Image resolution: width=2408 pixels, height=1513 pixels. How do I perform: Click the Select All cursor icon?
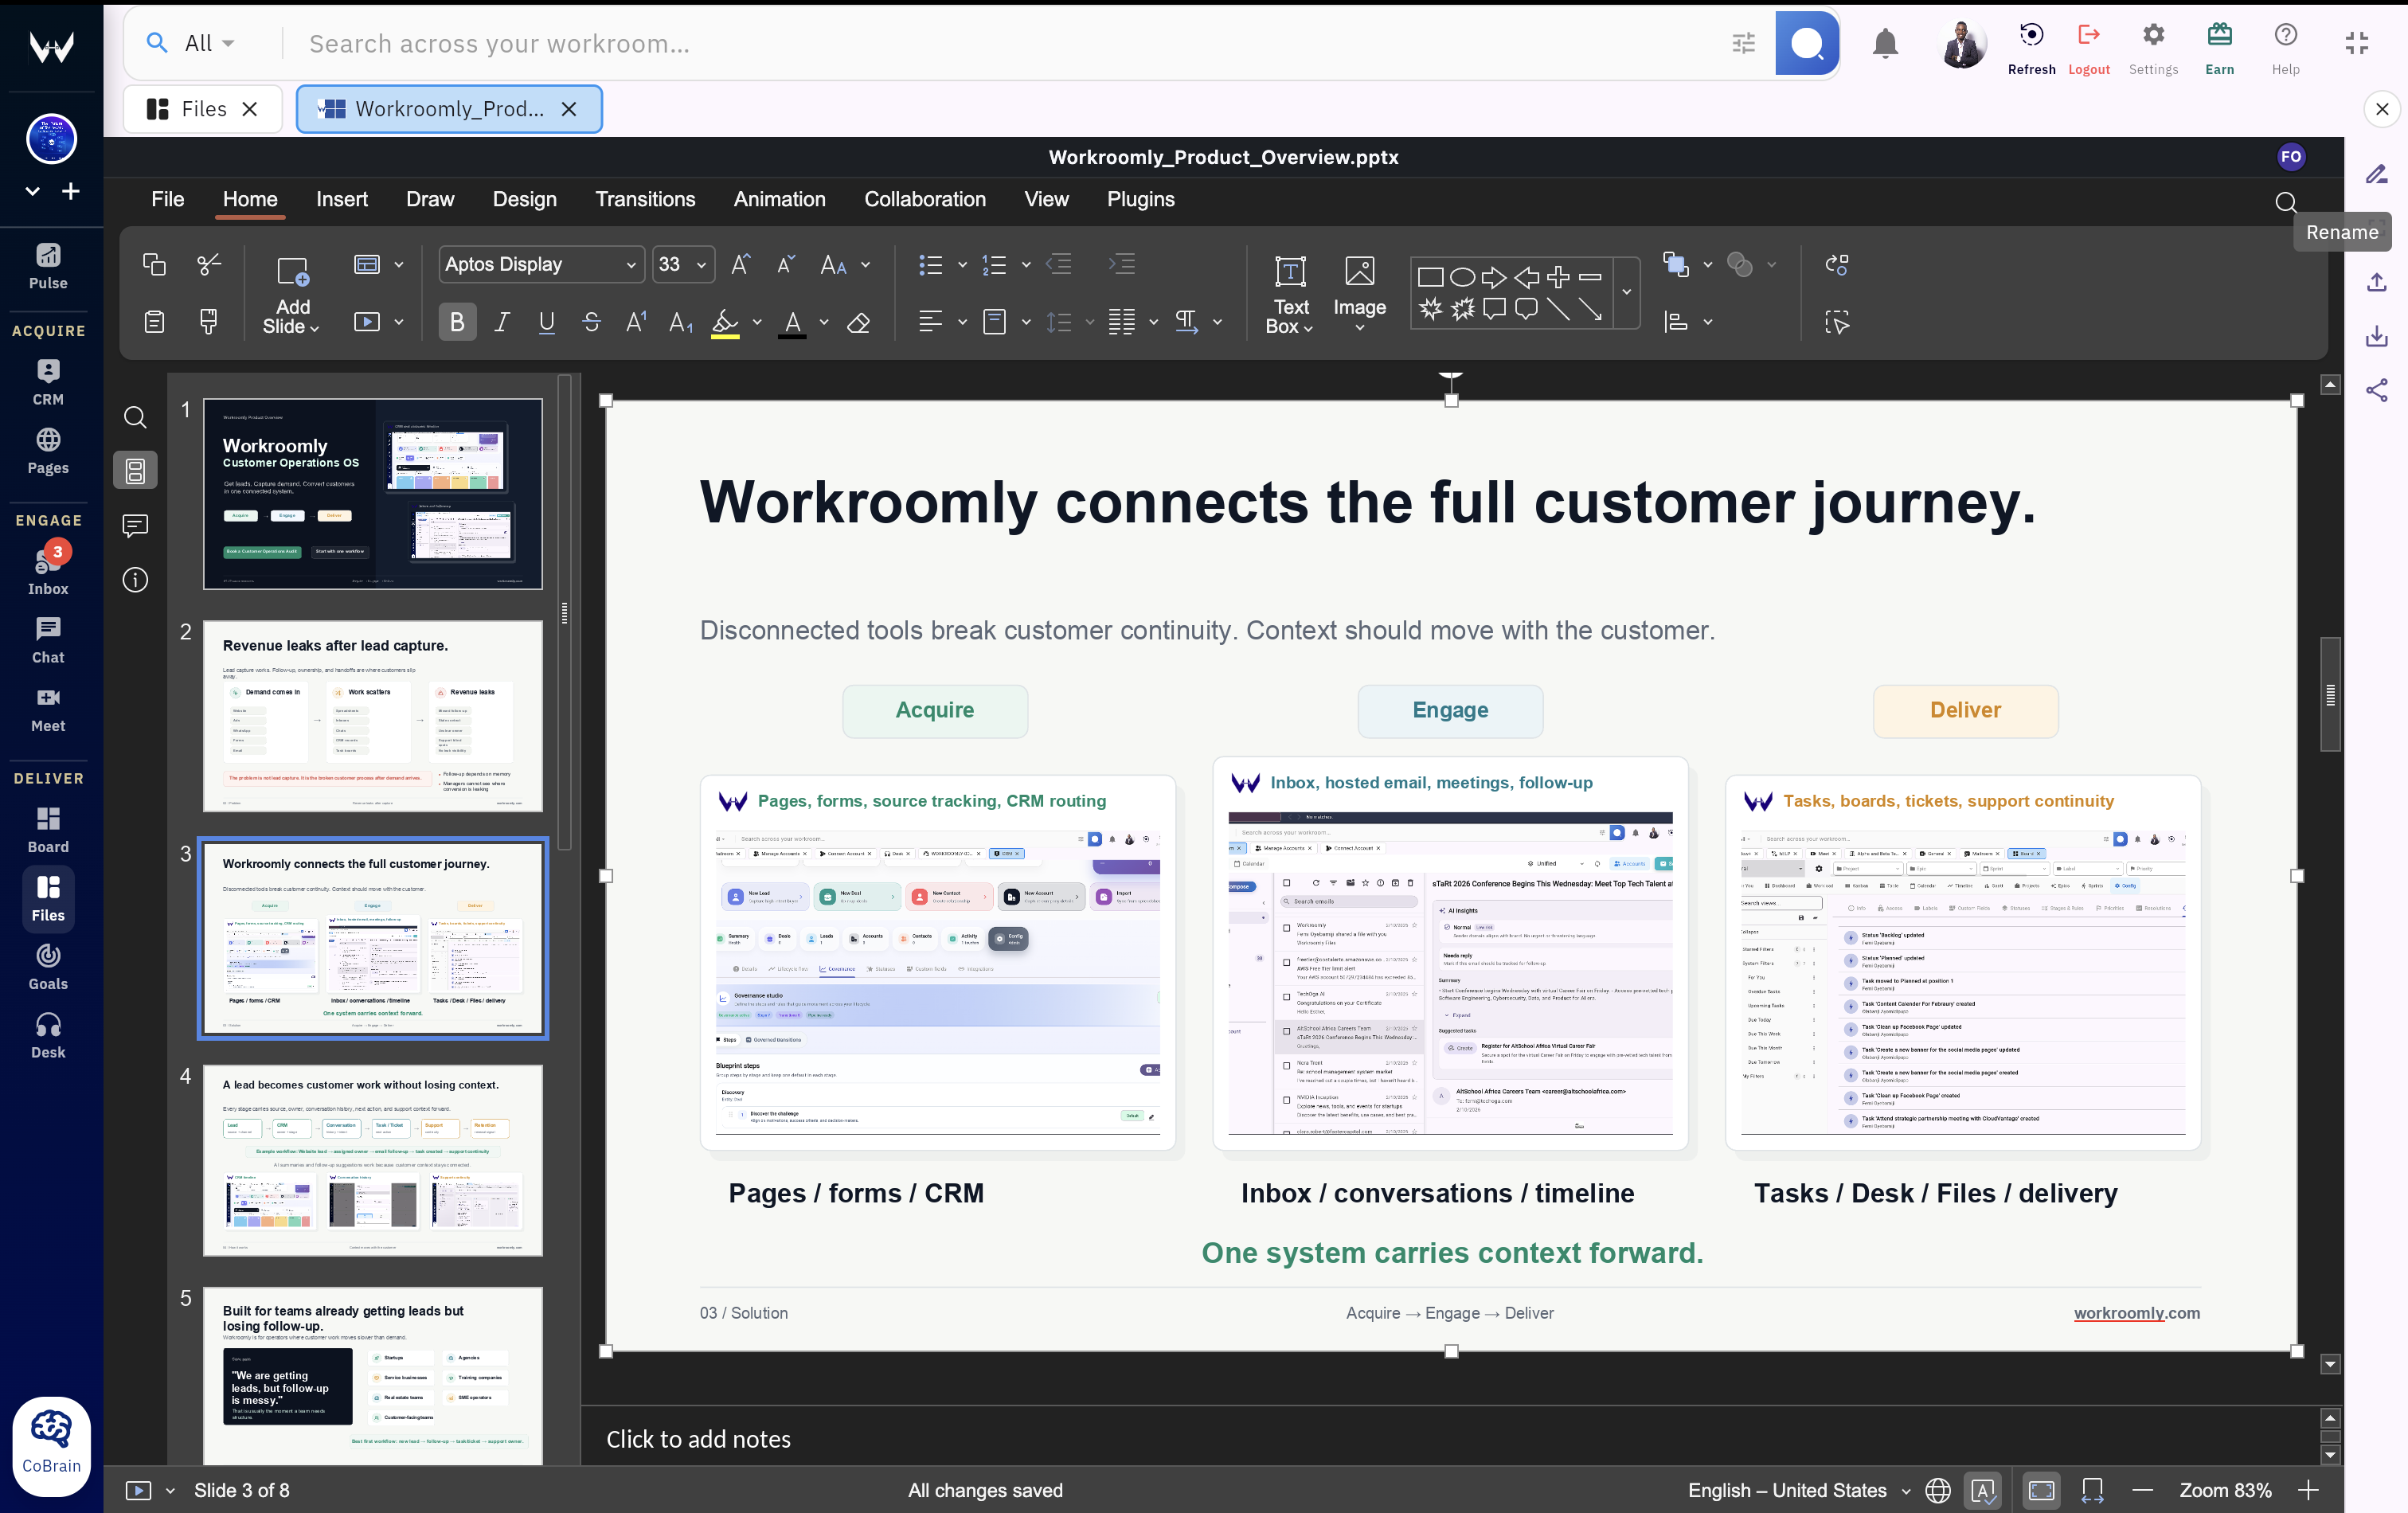pos(1836,322)
